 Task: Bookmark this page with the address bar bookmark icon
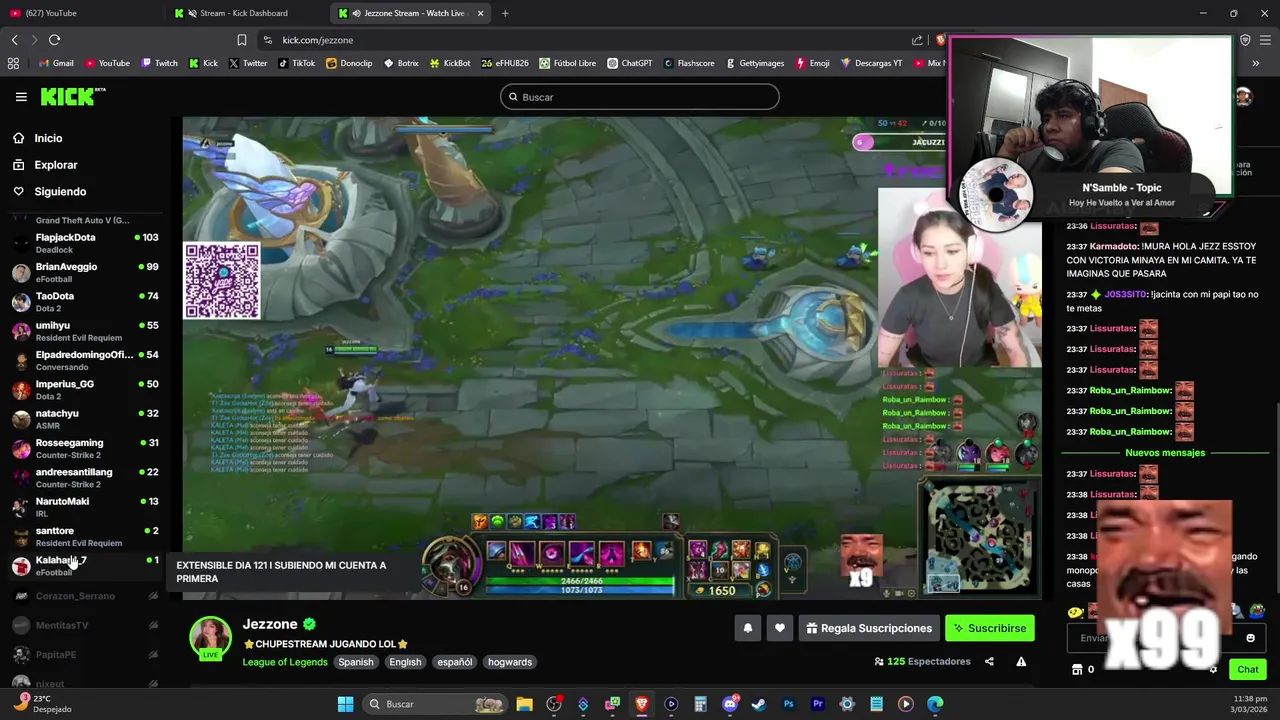coord(241,40)
